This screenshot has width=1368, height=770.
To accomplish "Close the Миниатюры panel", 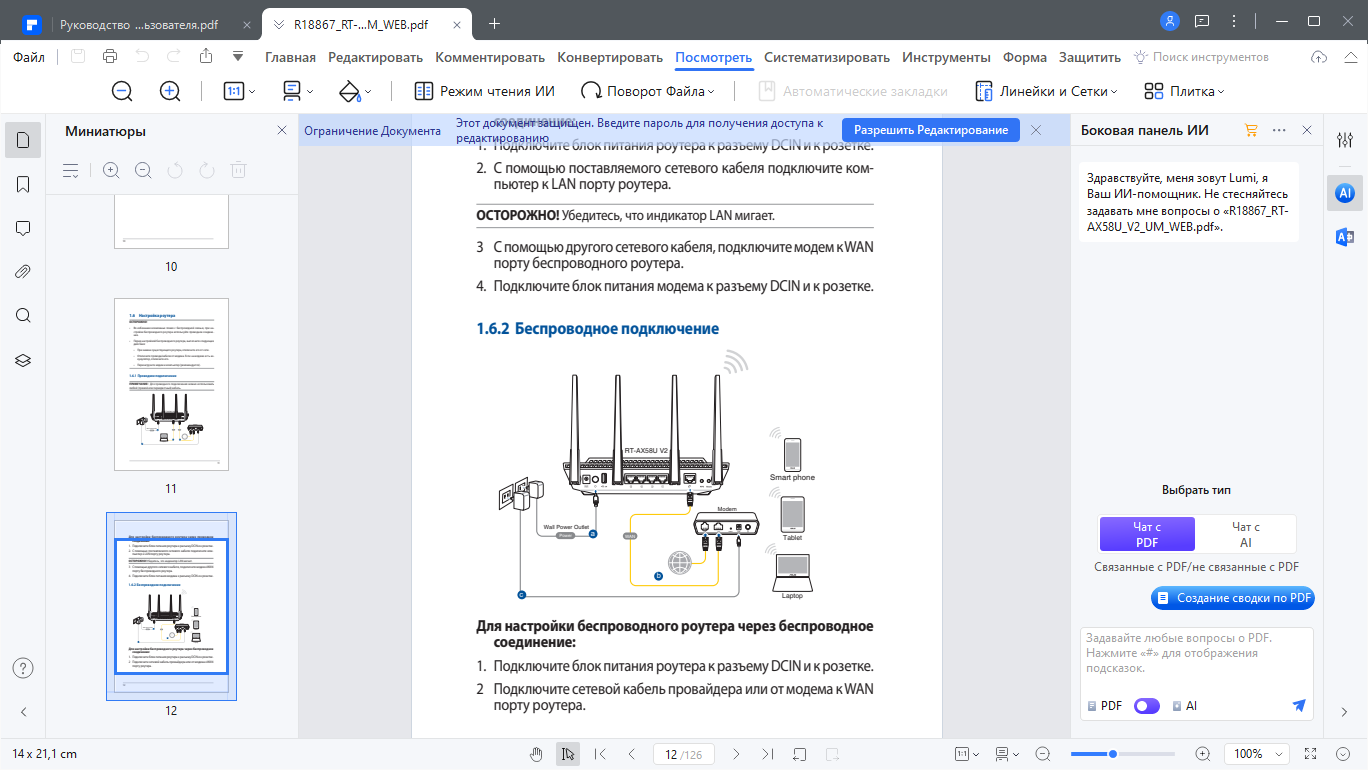I will pyautogui.click(x=281, y=130).
